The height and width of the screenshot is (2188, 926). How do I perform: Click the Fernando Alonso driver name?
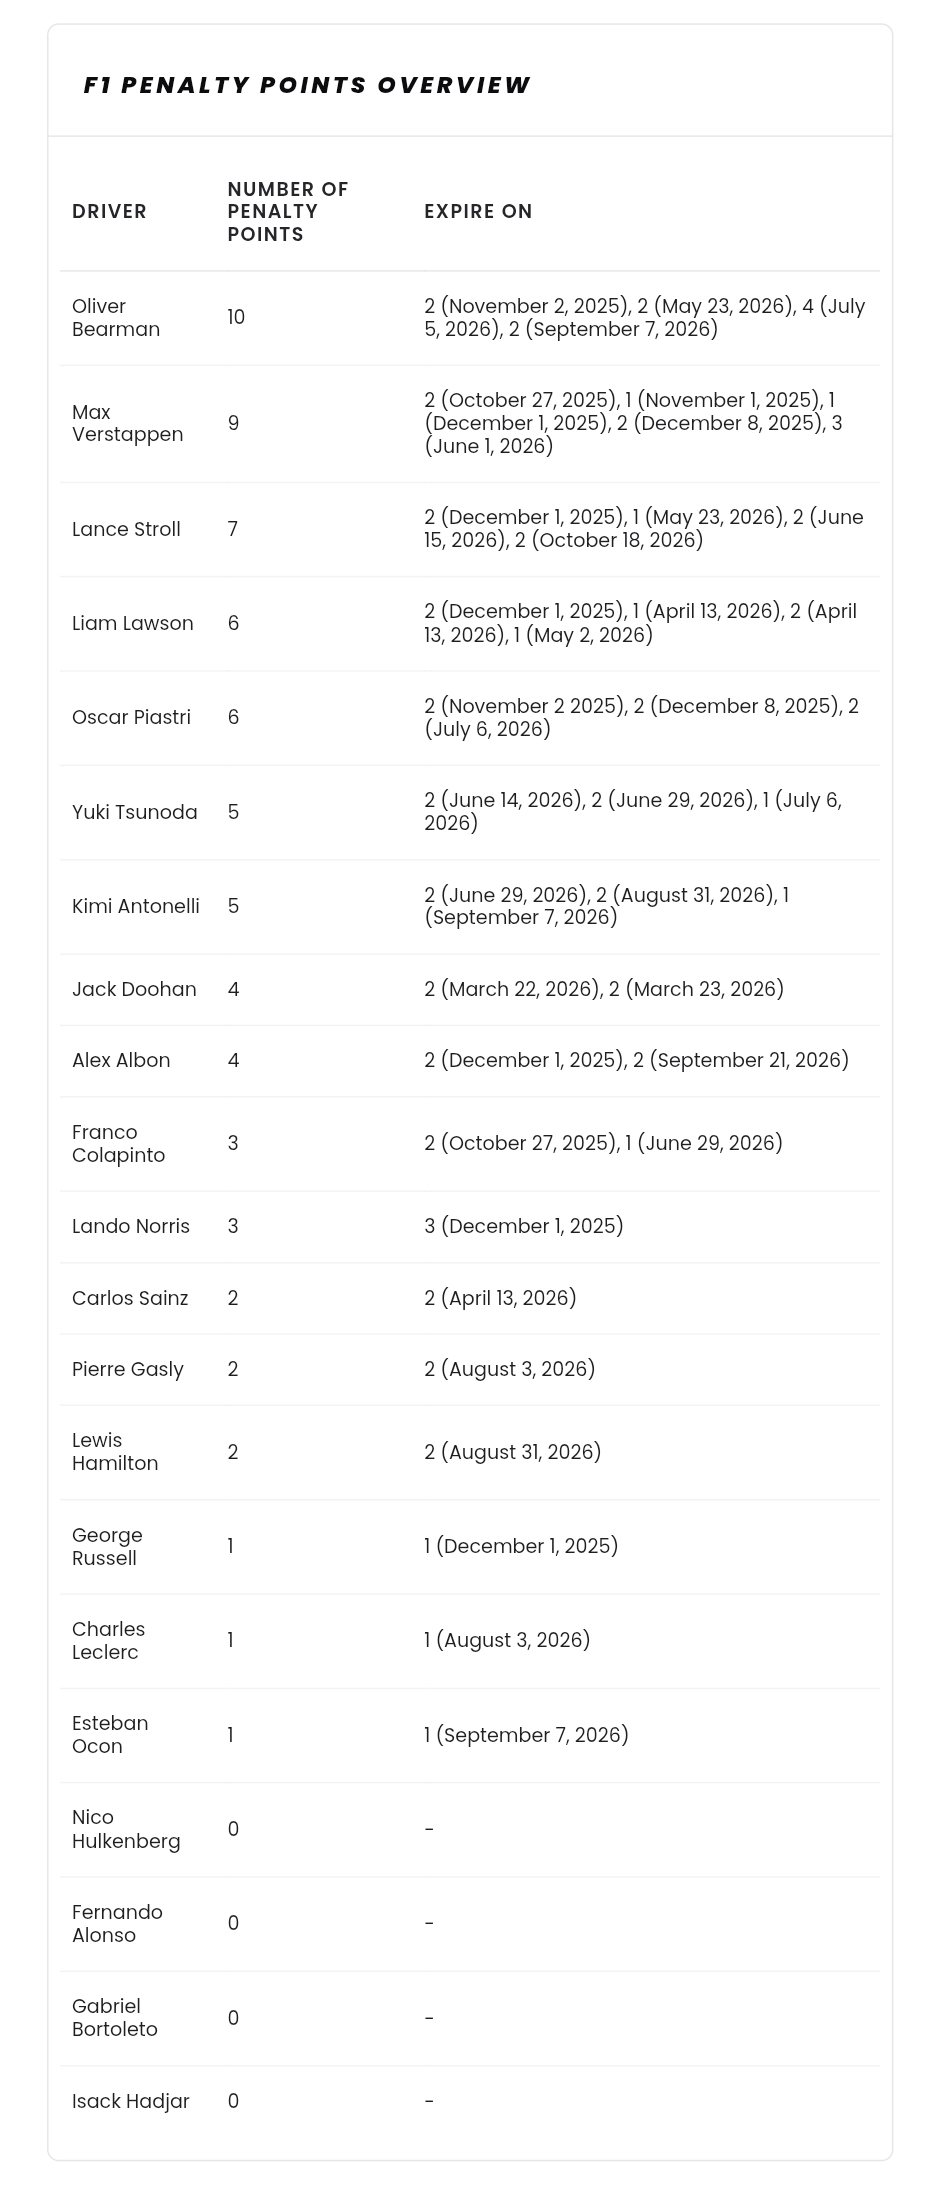click(117, 1923)
